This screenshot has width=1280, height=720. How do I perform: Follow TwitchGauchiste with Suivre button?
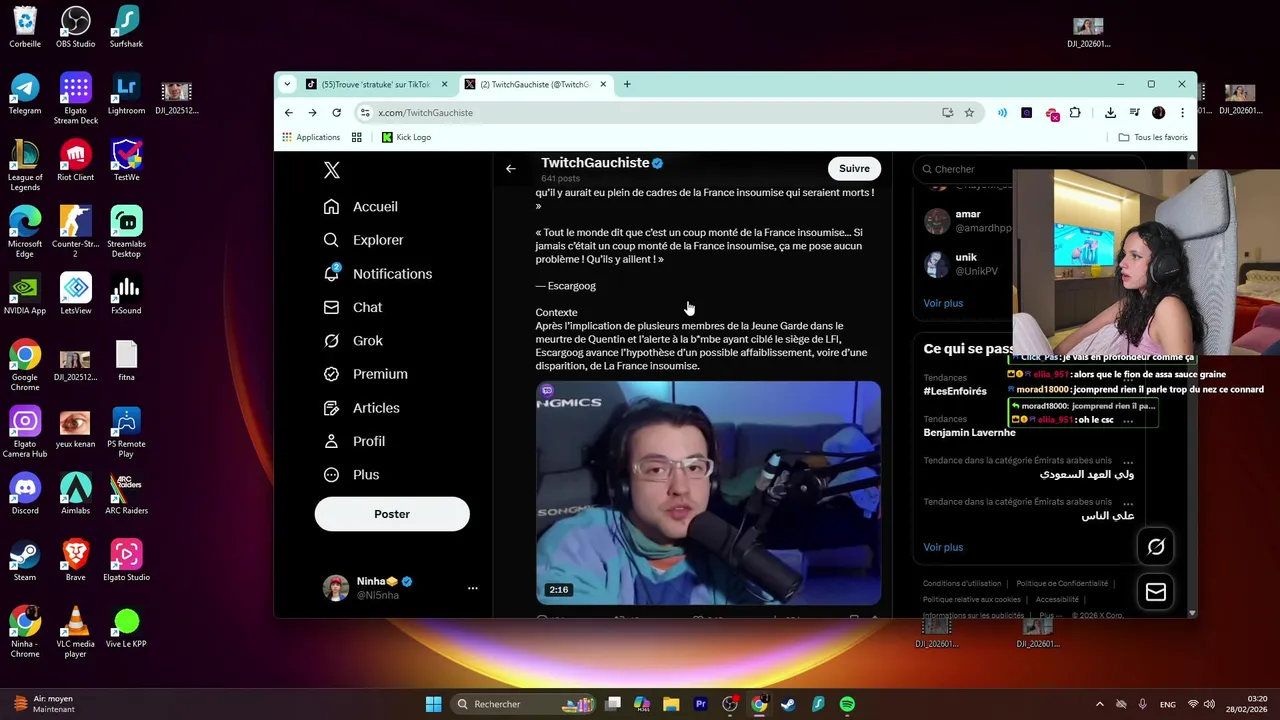[854, 169]
